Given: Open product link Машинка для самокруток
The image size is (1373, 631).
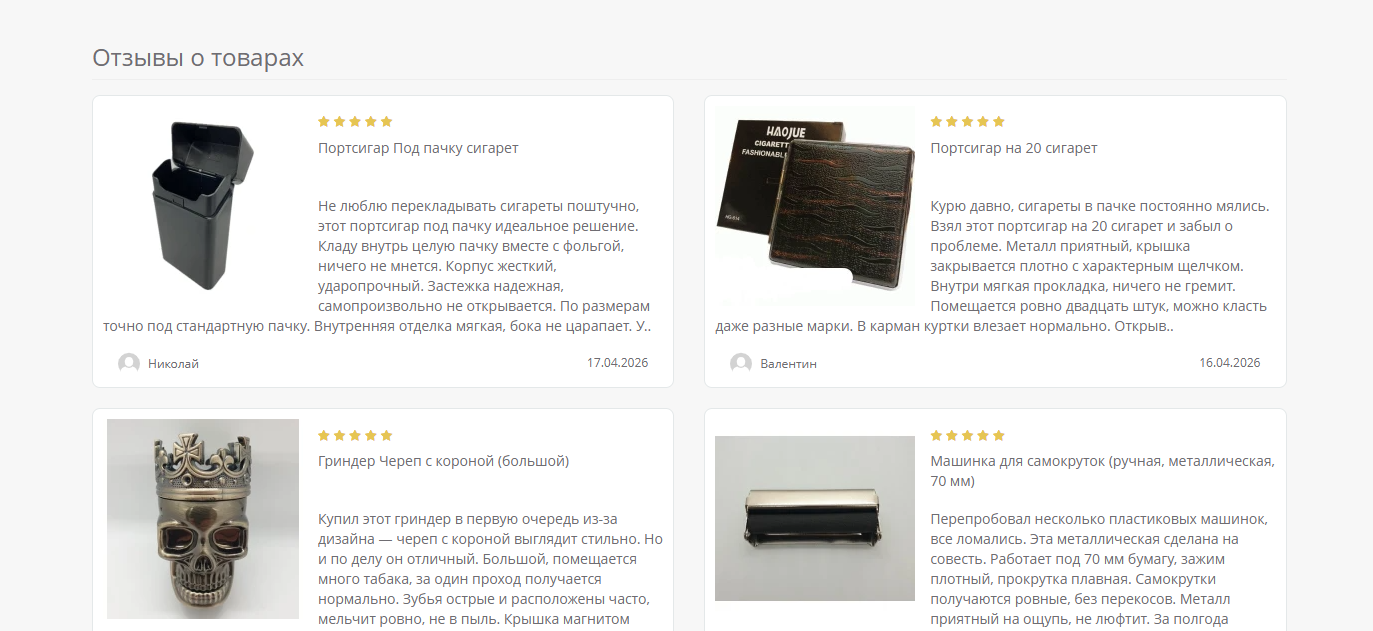Looking at the screenshot, I should coord(1102,471).
